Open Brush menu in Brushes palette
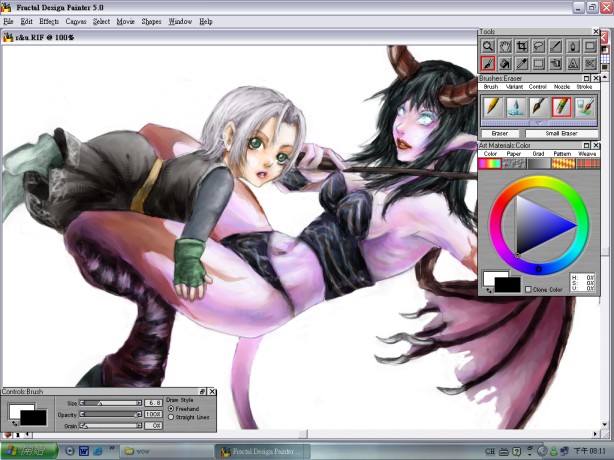This screenshot has height=460, width=614. [x=491, y=87]
